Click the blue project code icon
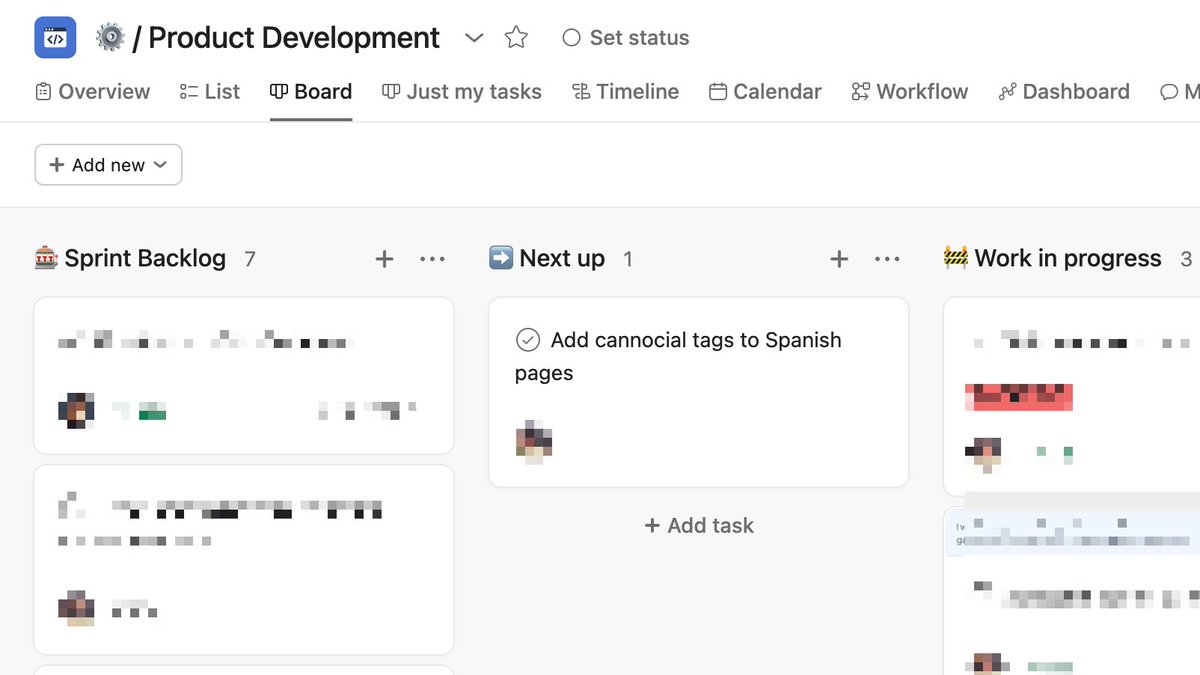 tap(55, 38)
